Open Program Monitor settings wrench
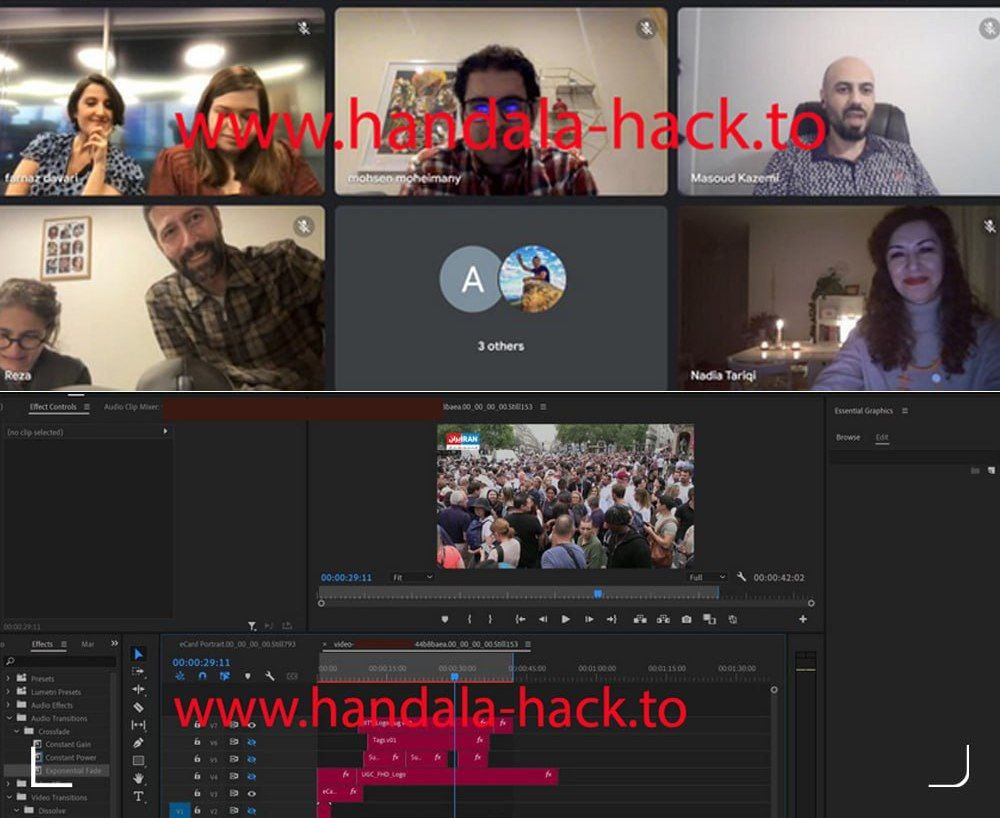 [x=741, y=577]
